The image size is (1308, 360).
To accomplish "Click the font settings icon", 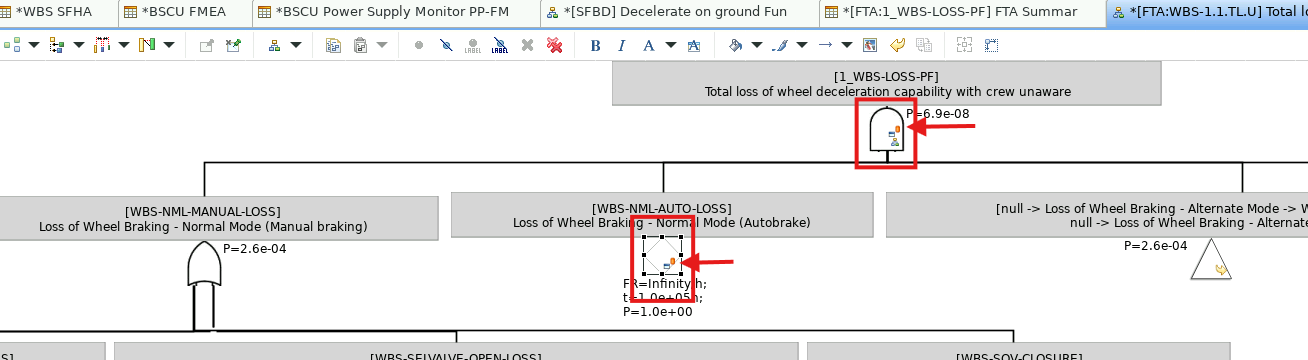I will (x=693, y=45).
